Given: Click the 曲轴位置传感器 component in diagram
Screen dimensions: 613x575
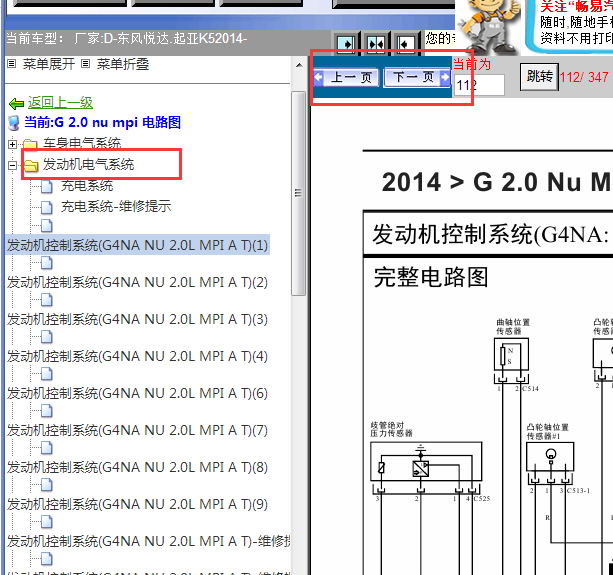Looking at the screenshot, I should 512,355.
